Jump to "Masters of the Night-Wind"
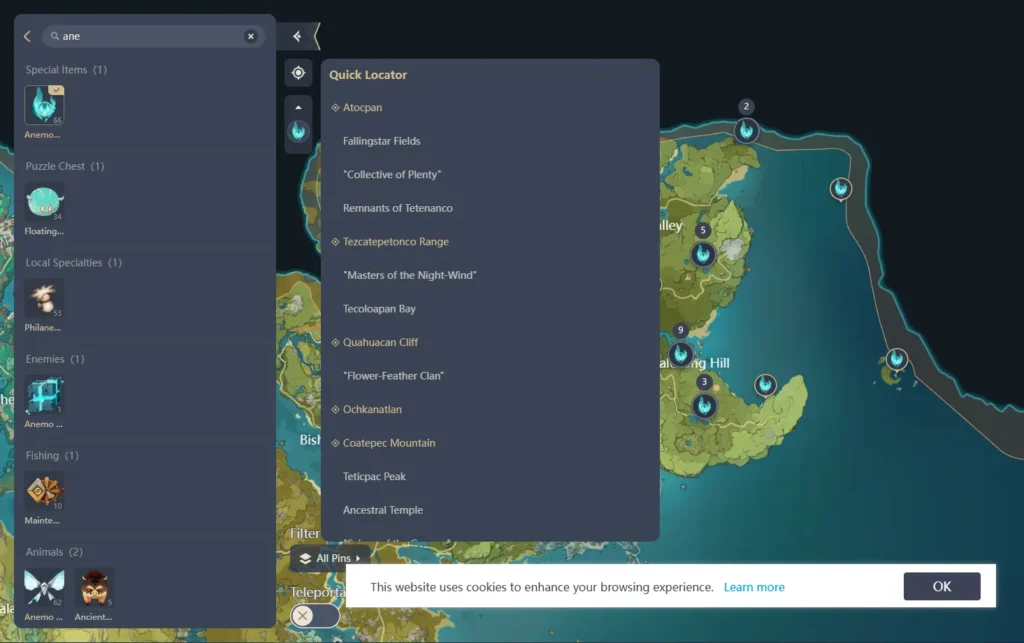 [409, 275]
